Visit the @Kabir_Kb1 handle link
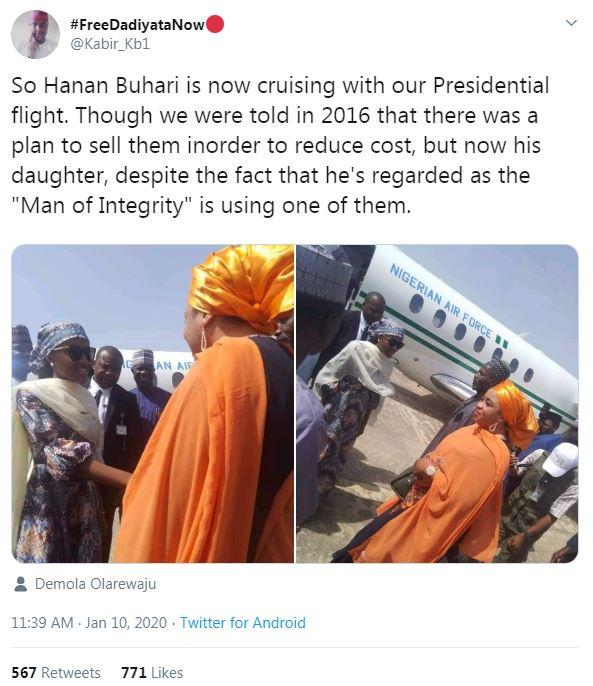The width and height of the screenshot is (593, 686). pos(110,44)
